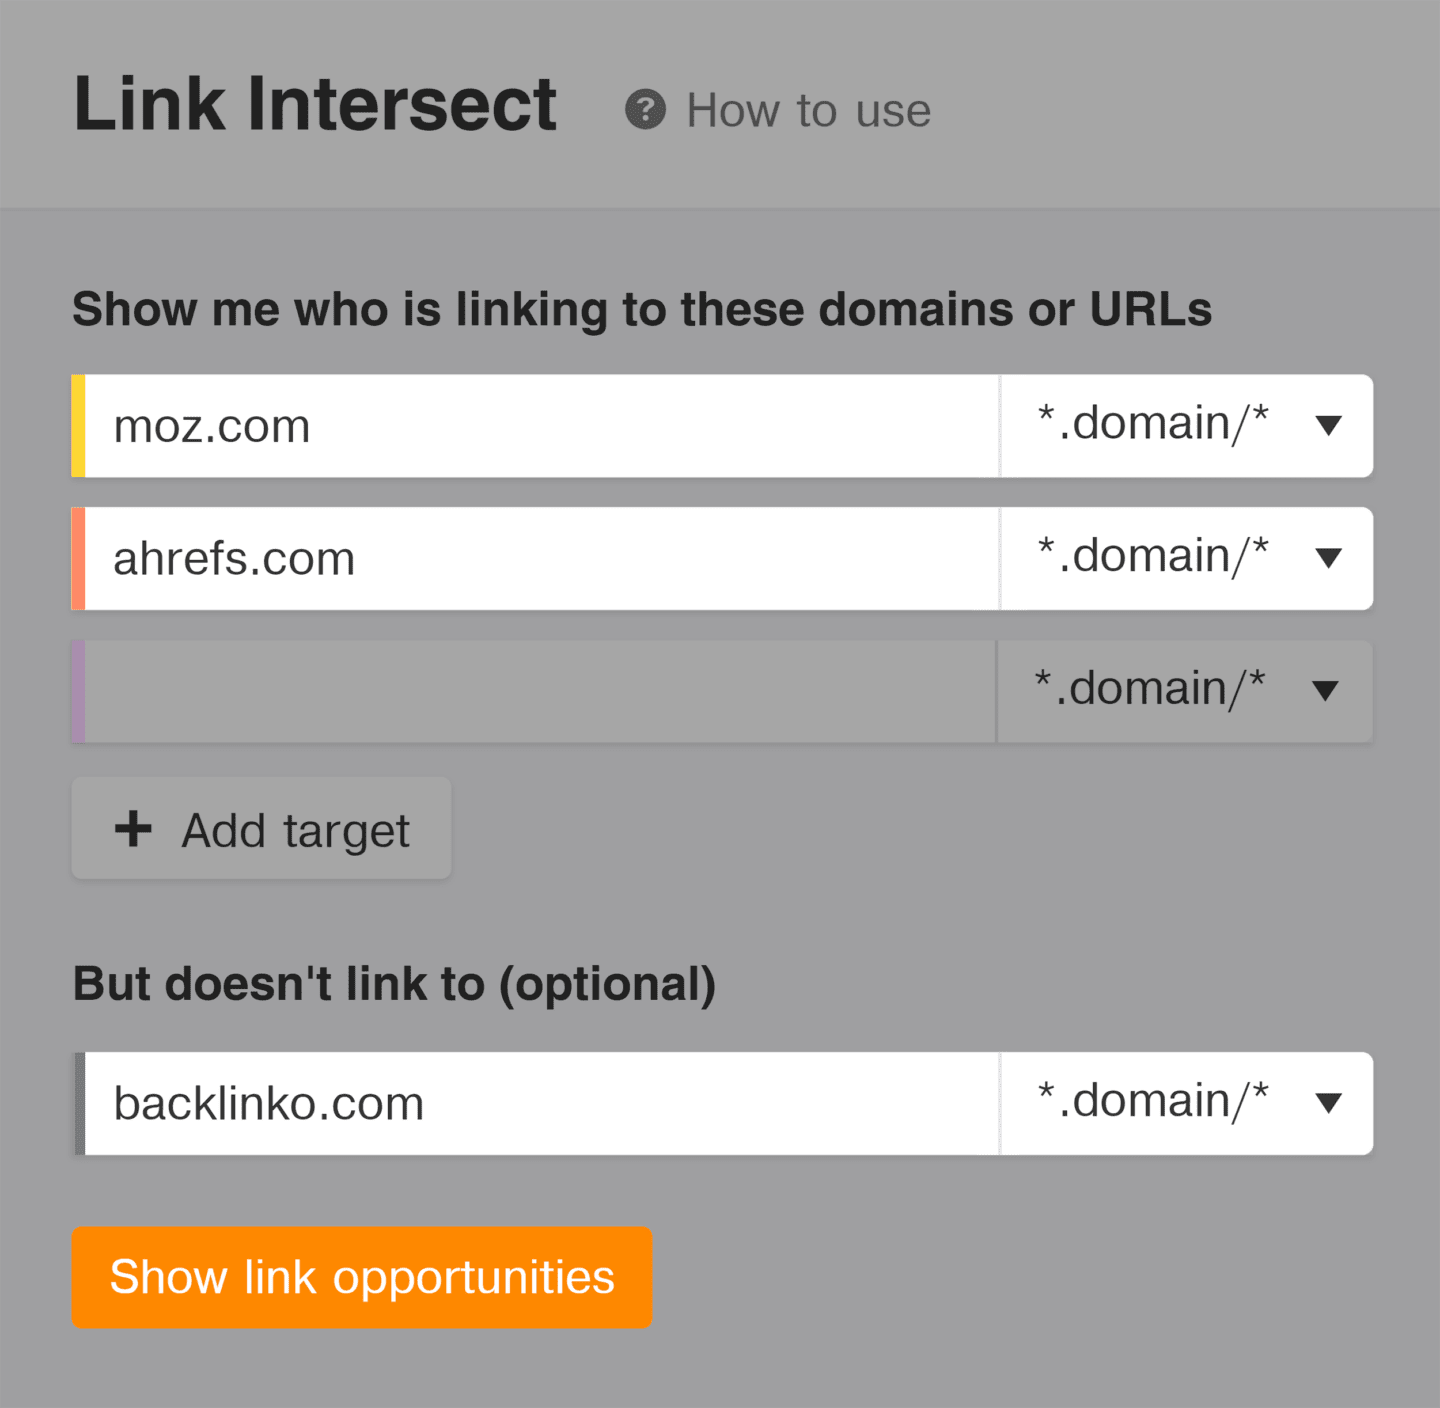Click inside the ahrefs.com input field
1440x1408 pixels.
pyautogui.click(x=500, y=558)
